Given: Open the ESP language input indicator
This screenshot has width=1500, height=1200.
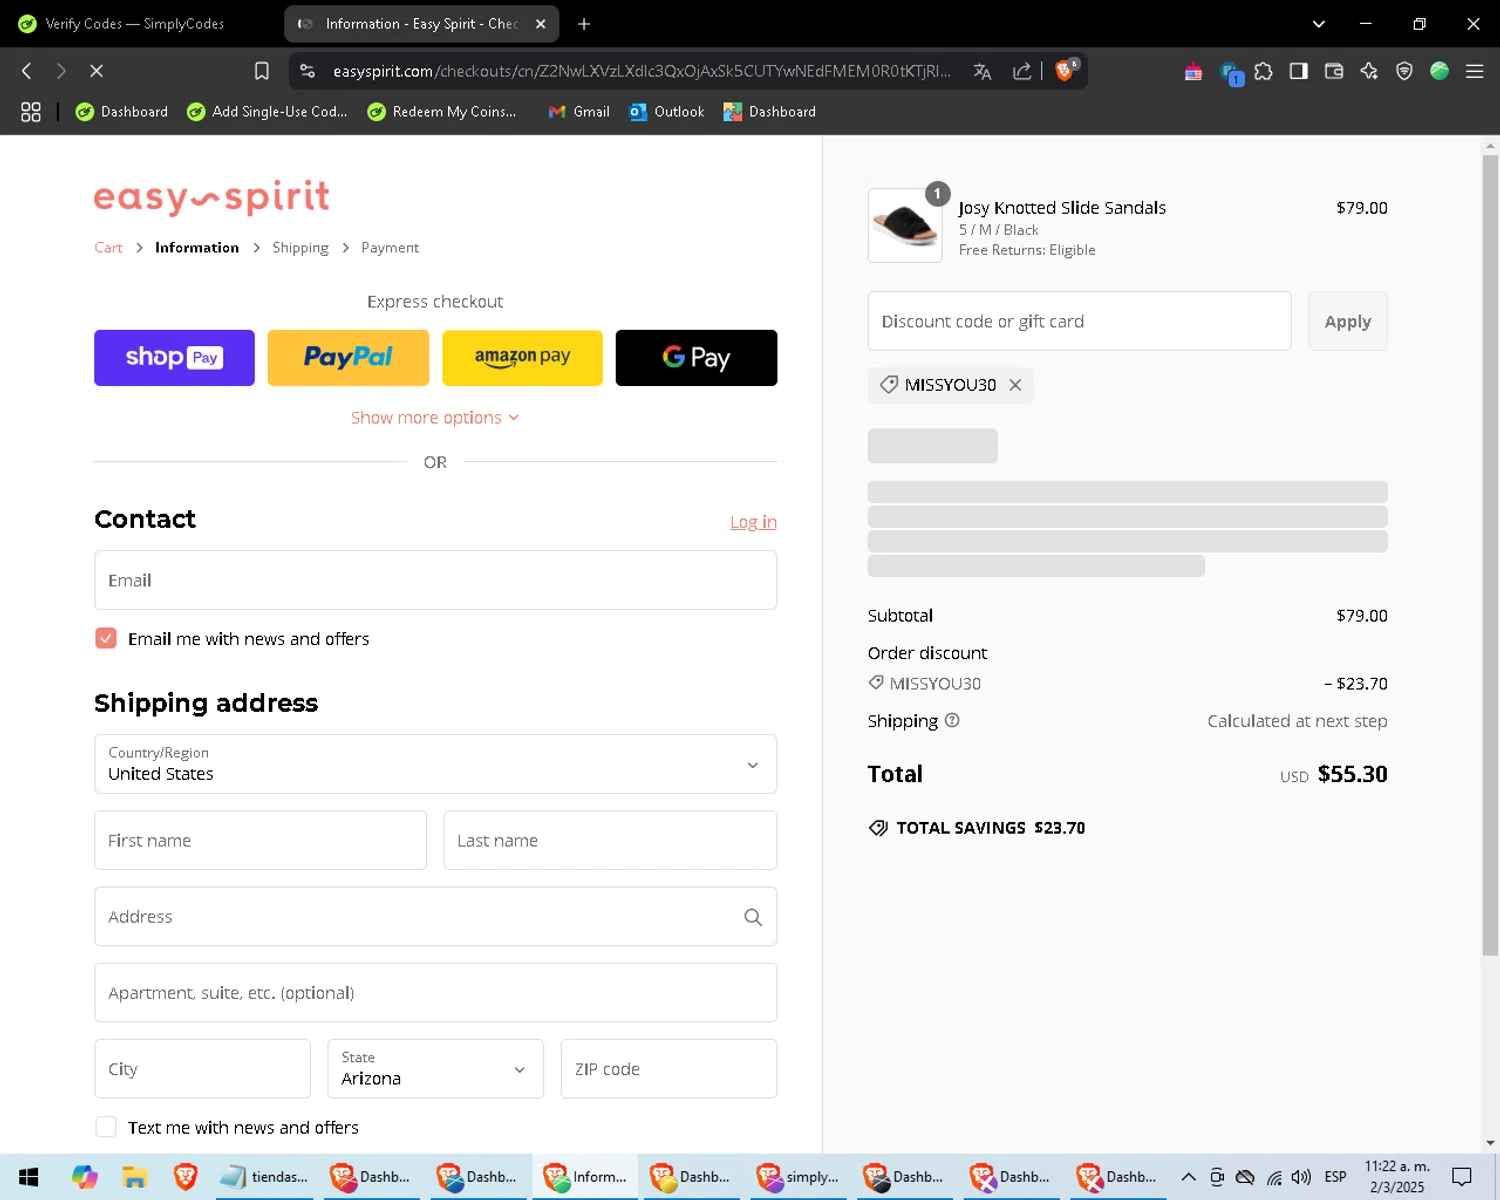Looking at the screenshot, I should point(1335,1177).
